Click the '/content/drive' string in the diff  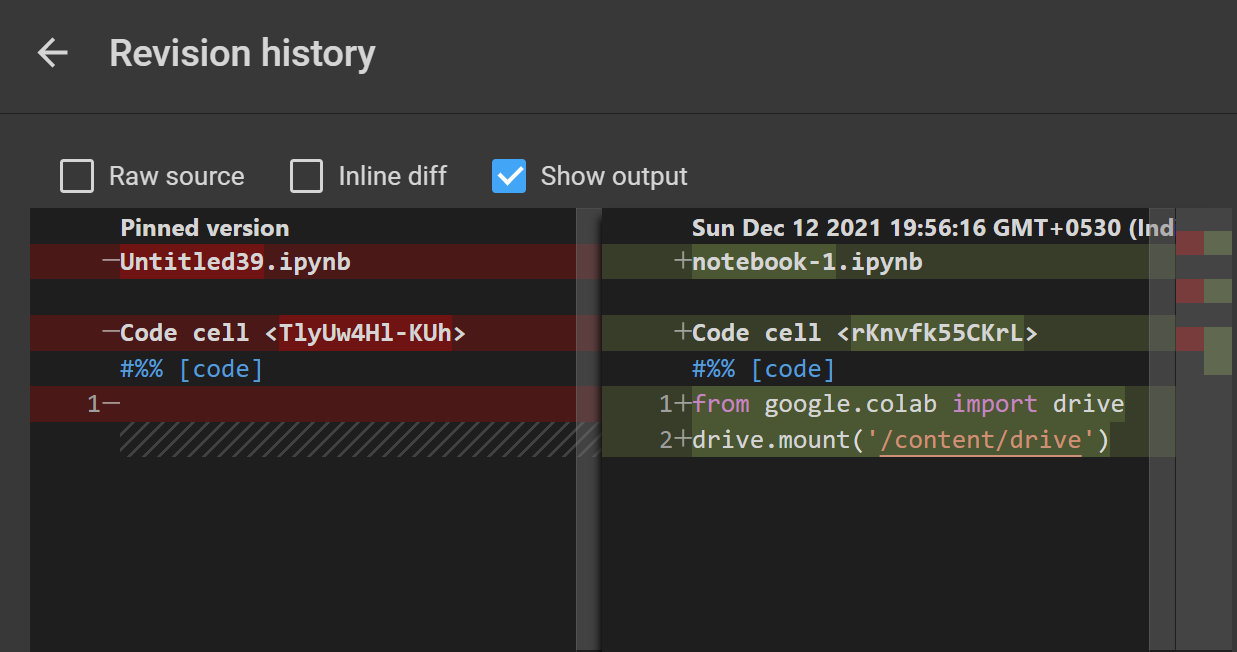click(980, 440)
